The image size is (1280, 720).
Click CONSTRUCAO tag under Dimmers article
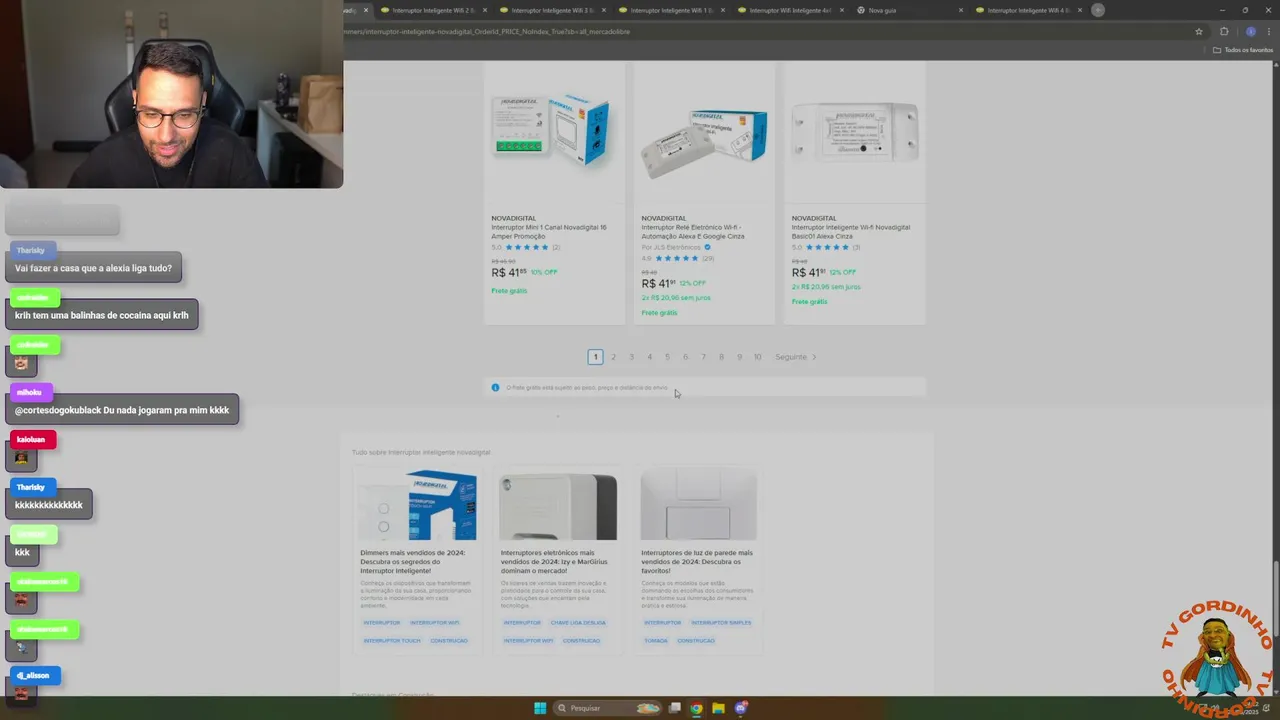coord(449,640)
